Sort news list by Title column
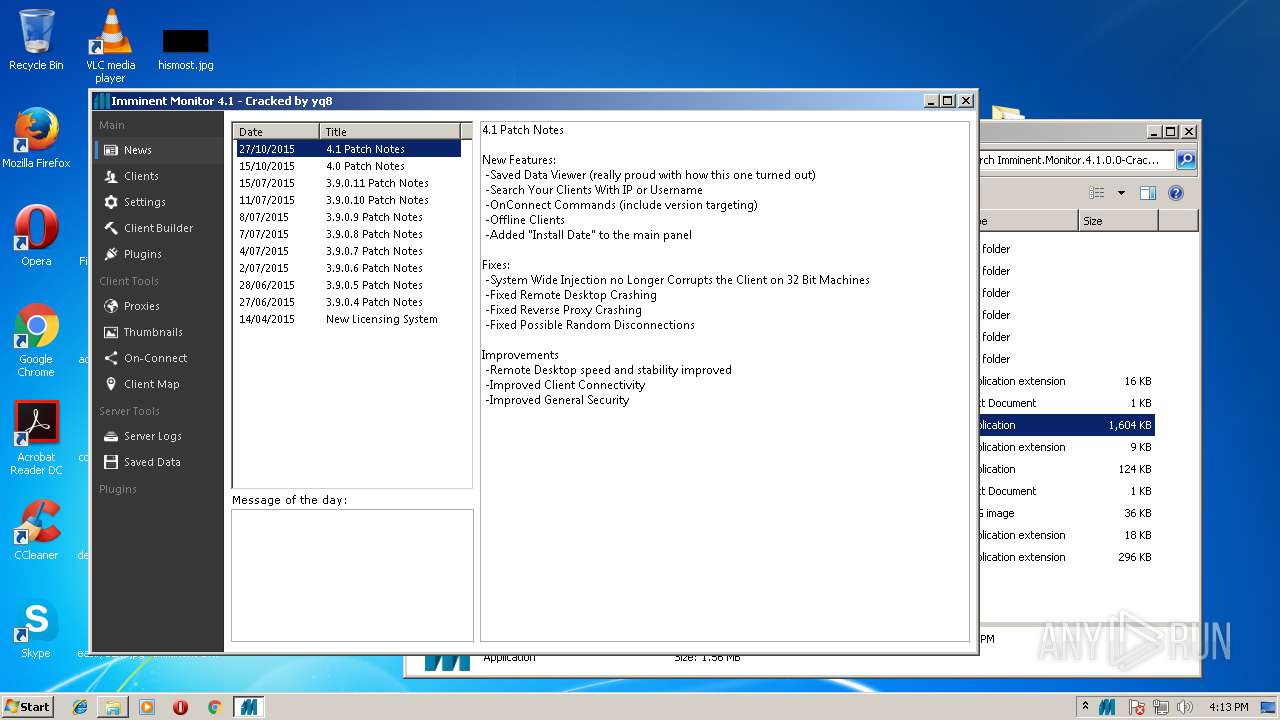The height and width of the screenshot is (720, 1280). point(390,131)
